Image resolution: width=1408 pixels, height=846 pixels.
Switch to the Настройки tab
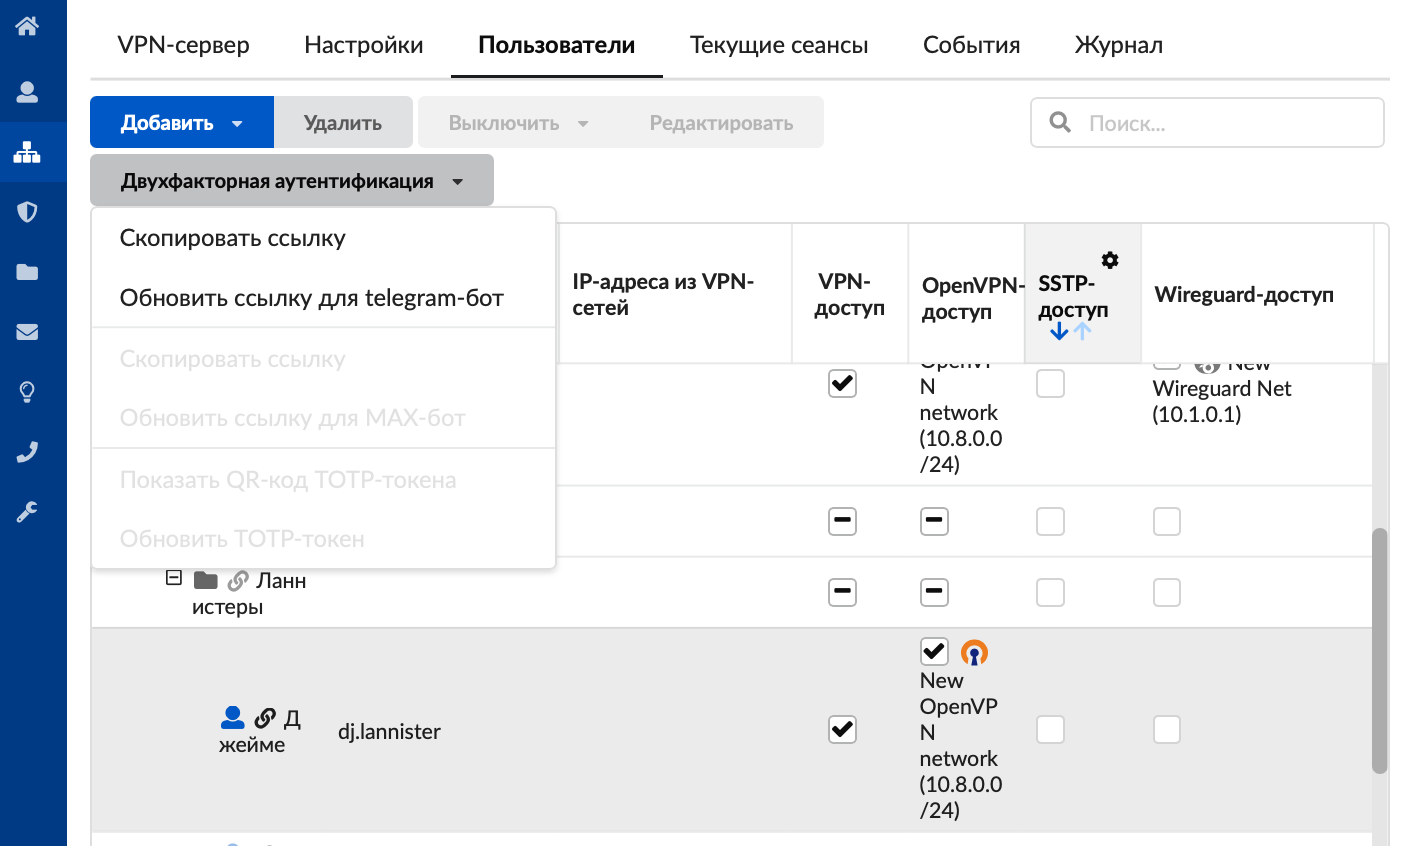(364, 45)
